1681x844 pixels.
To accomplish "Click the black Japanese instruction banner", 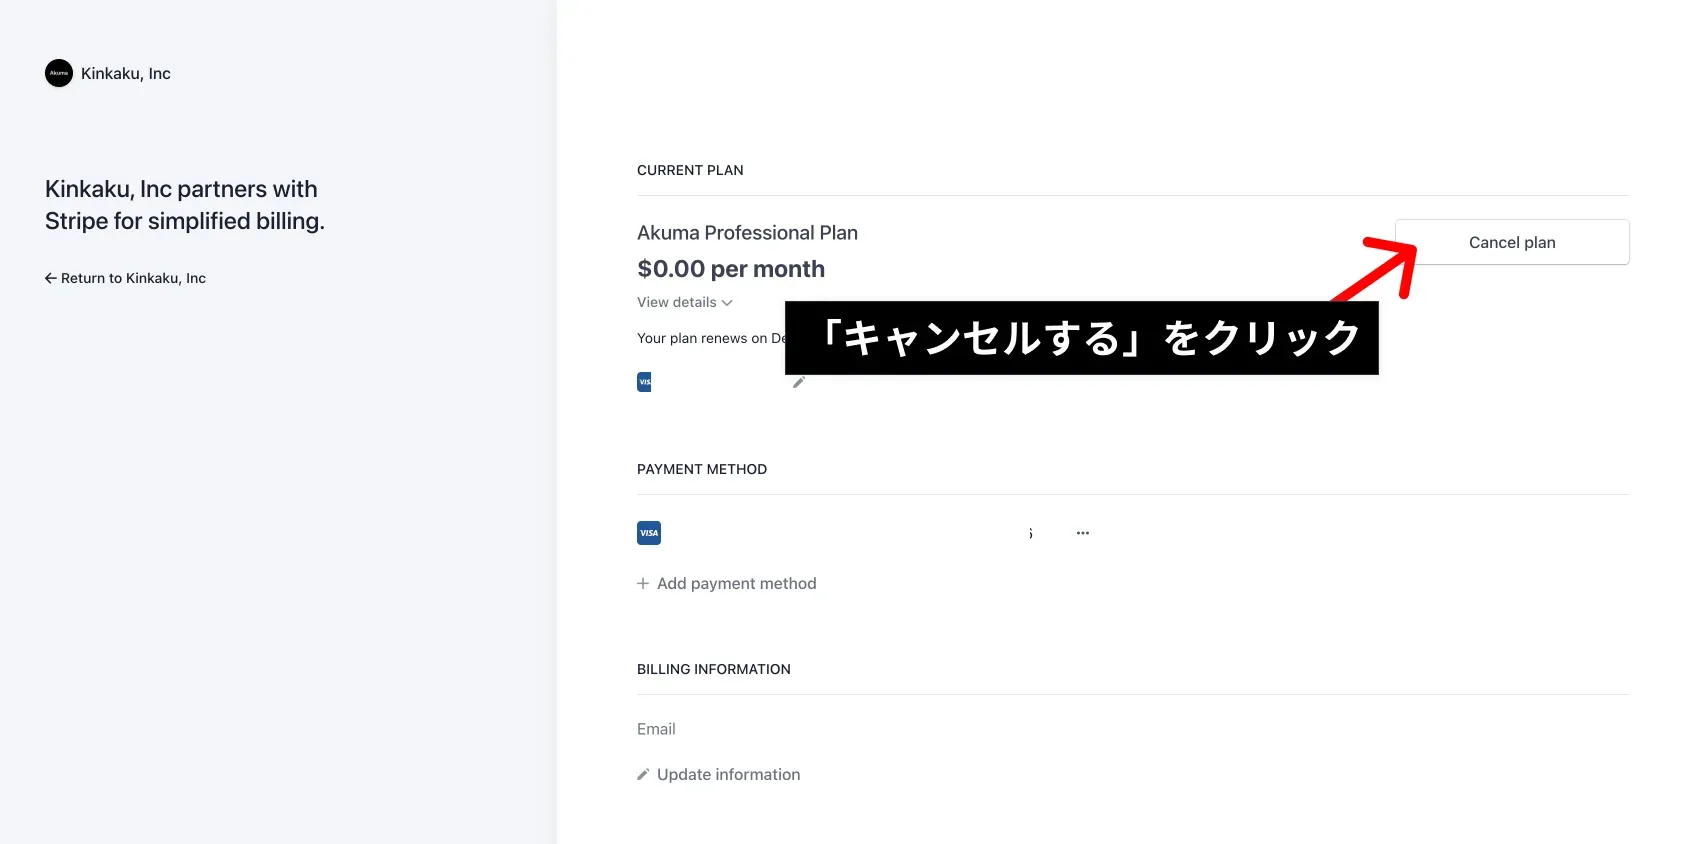I will [1082, 338].
